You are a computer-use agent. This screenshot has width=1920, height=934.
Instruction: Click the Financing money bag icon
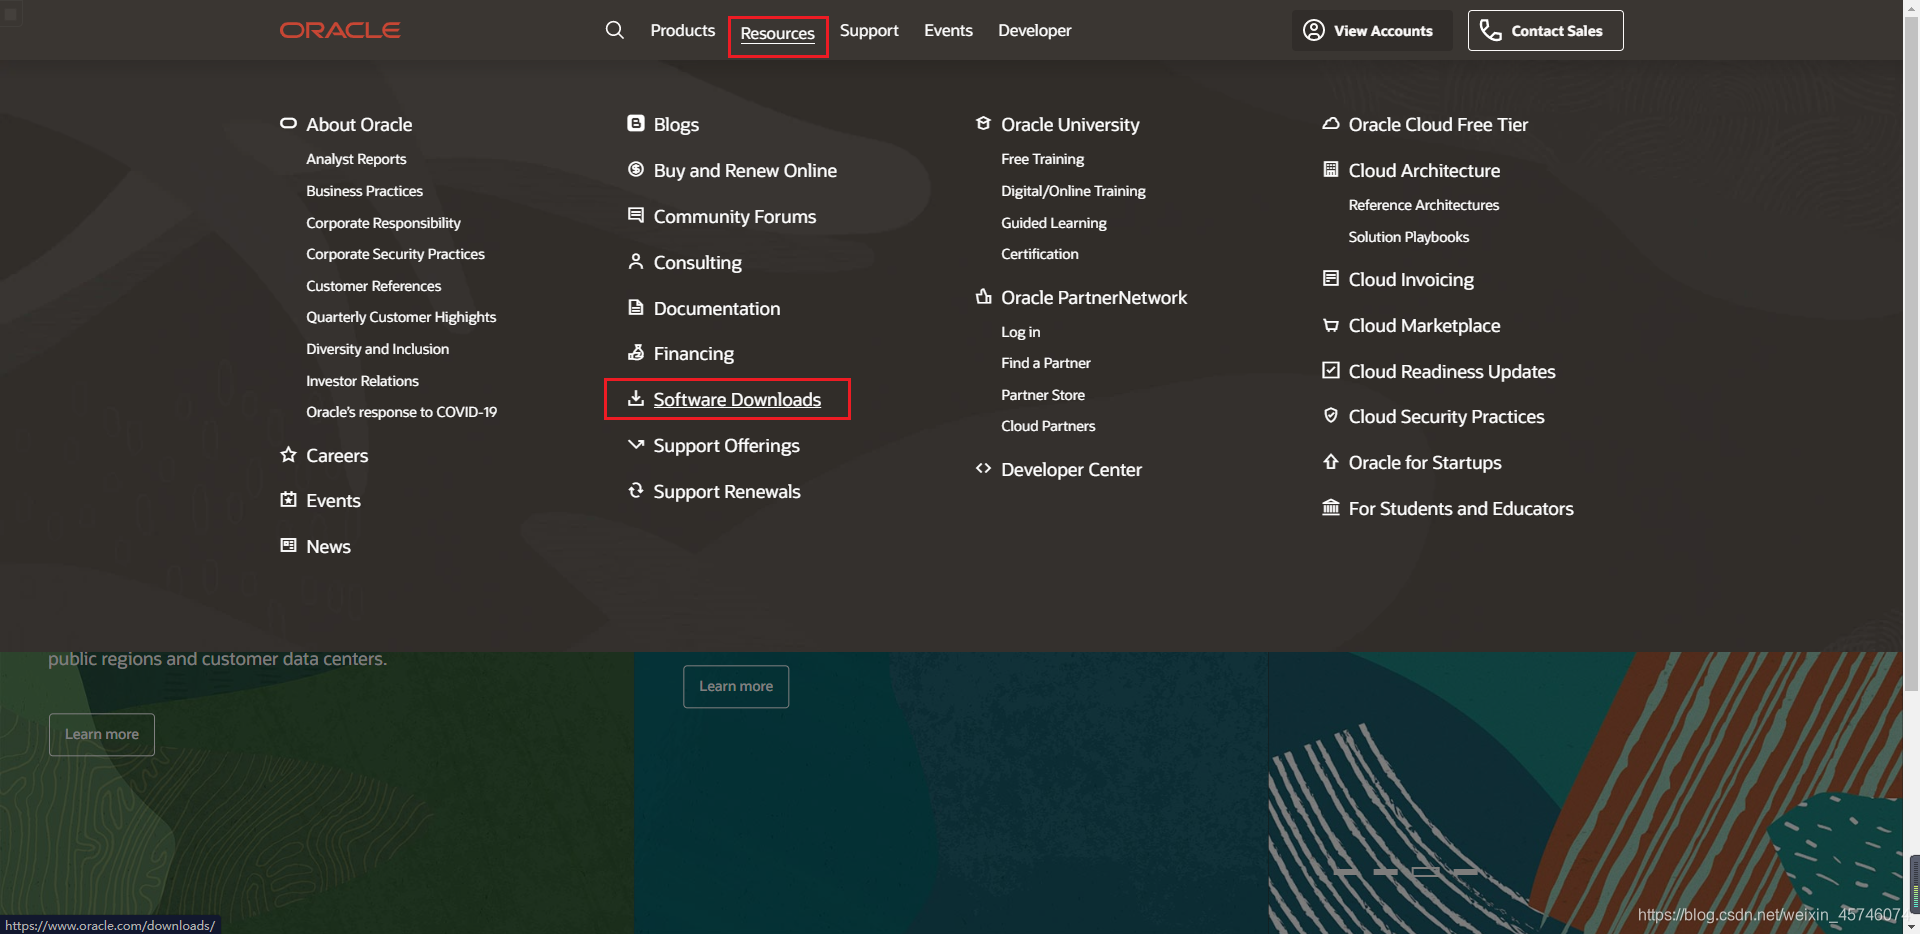coord(636,352)
